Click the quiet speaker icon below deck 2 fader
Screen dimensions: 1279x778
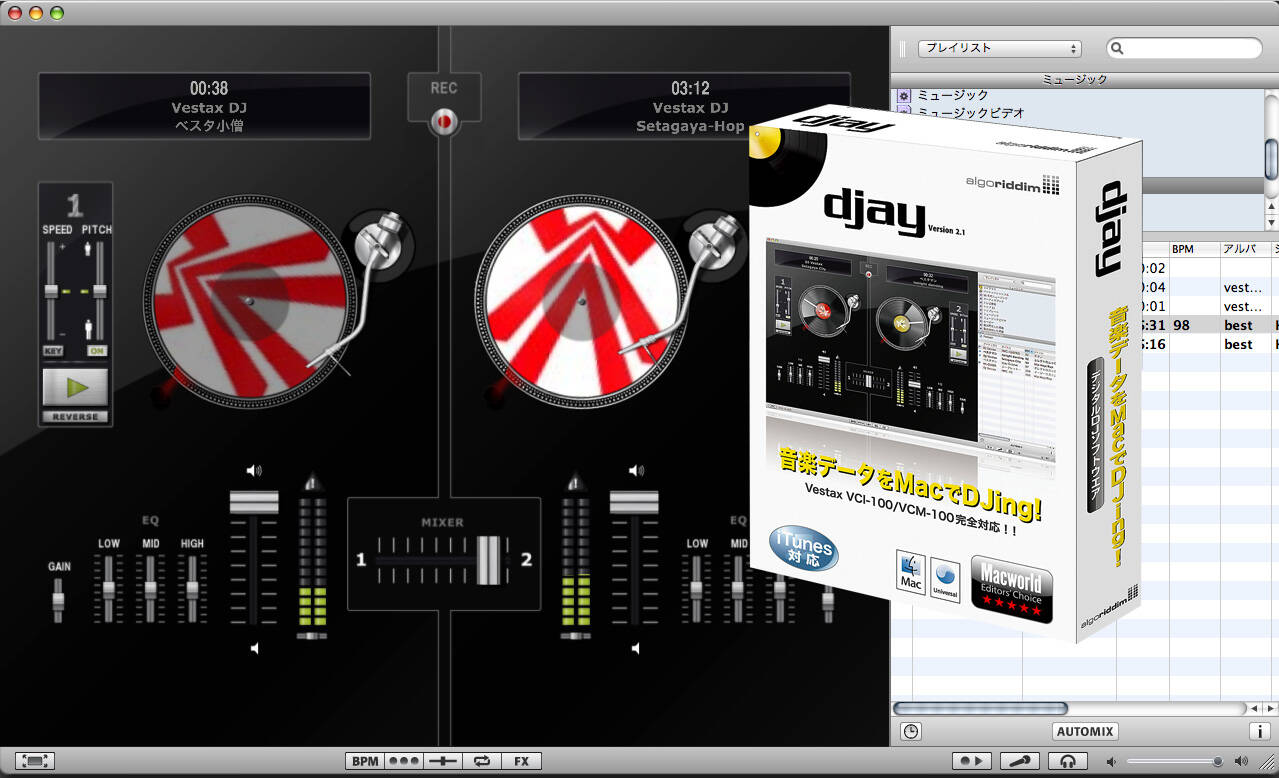(x=634, y=648)
